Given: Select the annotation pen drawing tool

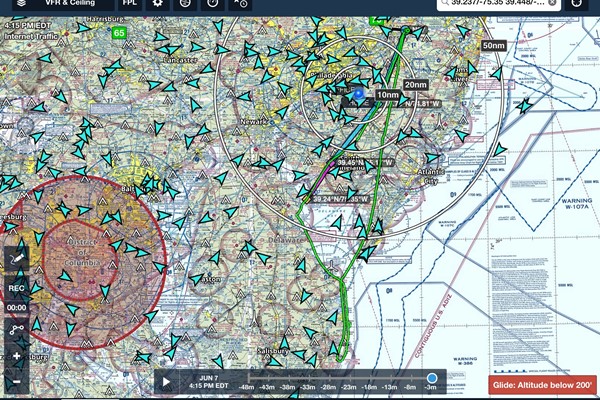Looking at the screenshot, I should point(17,257).
